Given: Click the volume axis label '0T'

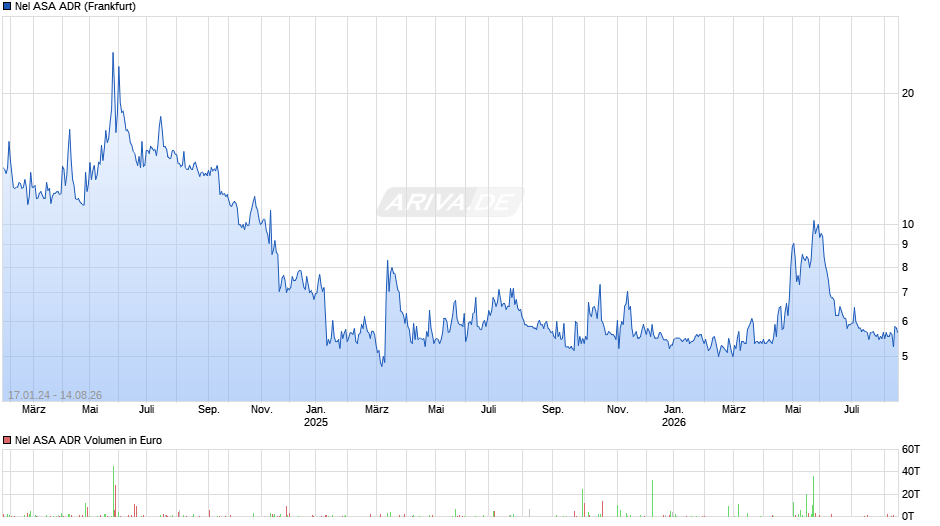Looking at the screenshot, I should (908, 516).
